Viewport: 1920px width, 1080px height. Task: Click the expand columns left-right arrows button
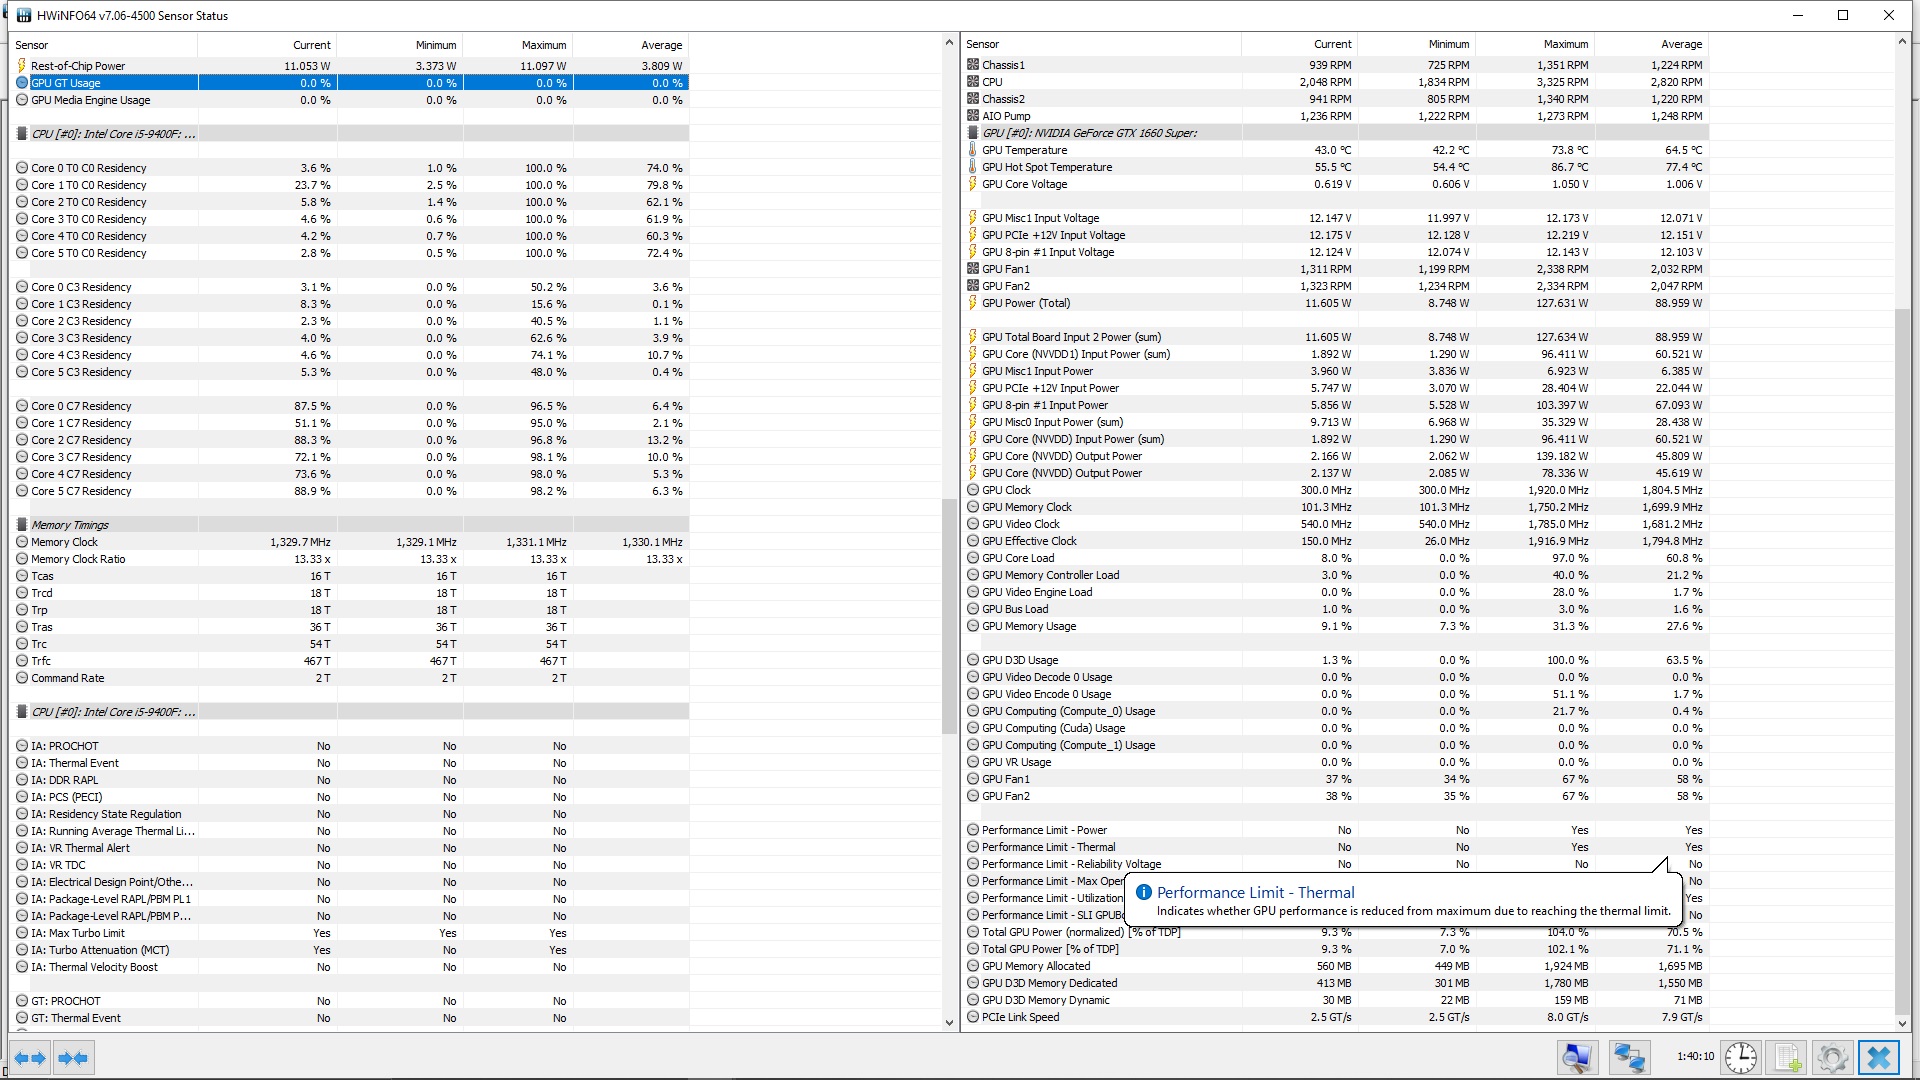(30, 1057)
